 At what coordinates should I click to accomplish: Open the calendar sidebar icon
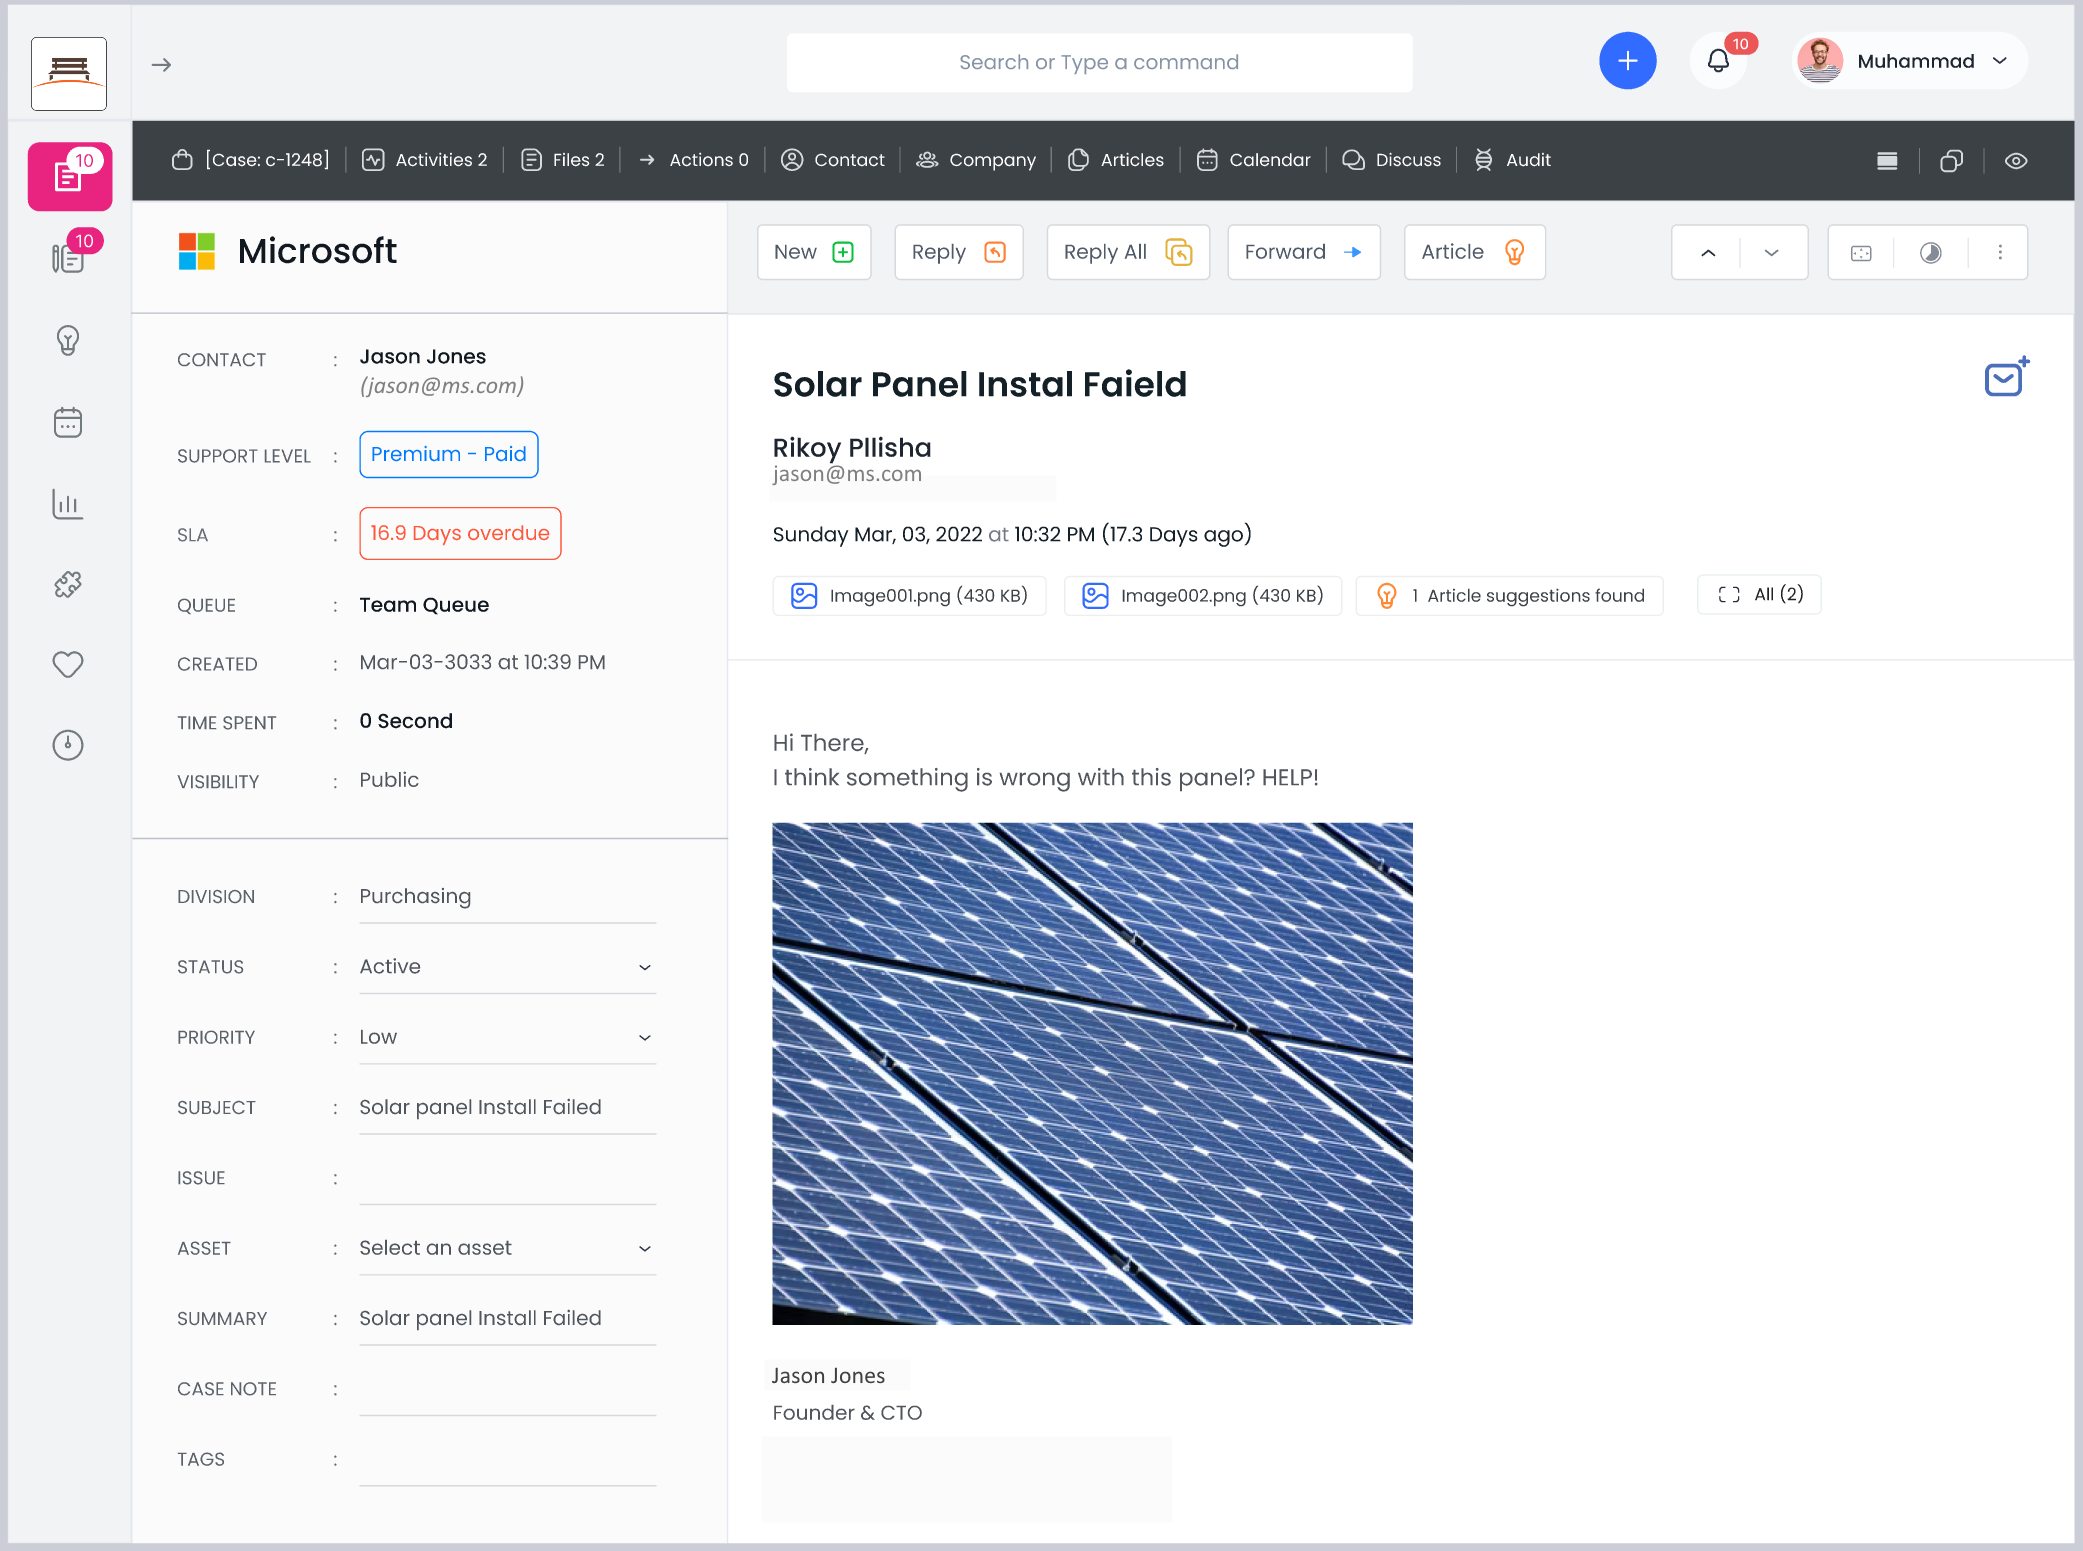tap(68, 422)
